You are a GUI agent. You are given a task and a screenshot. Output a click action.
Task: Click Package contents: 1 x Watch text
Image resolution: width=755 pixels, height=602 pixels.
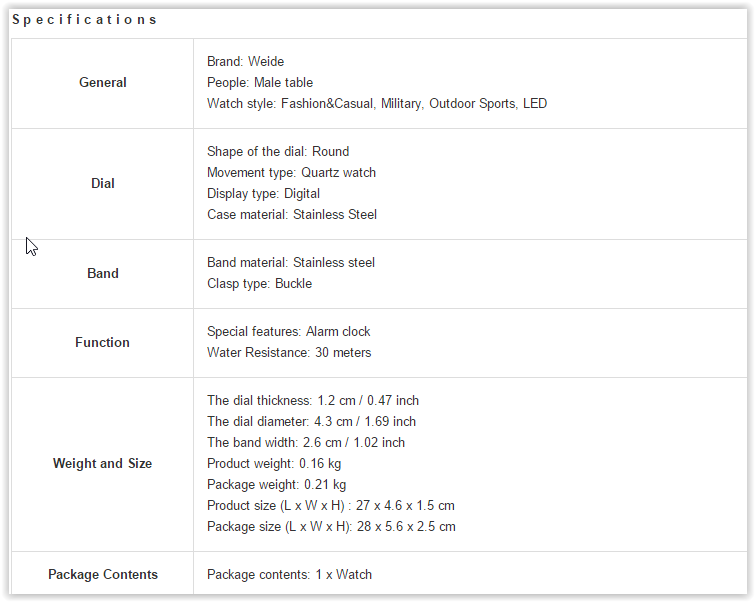pyautogui.click(x=289, y=575)
